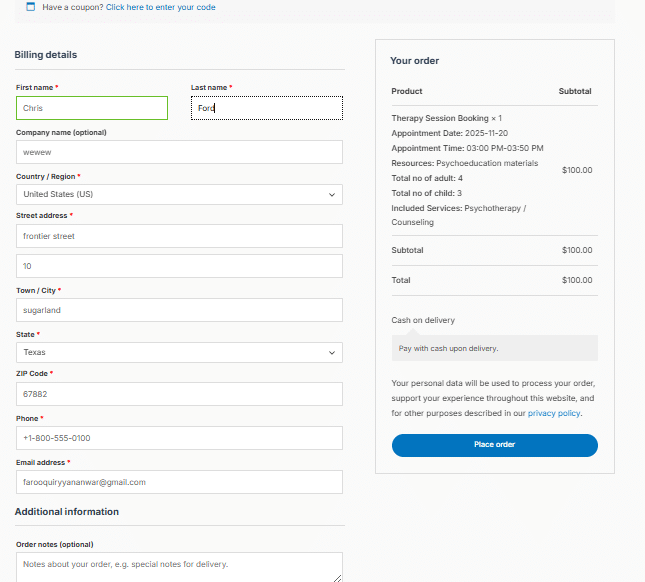
Task: Focus the Order notes text area
Action: pos(179,567)
